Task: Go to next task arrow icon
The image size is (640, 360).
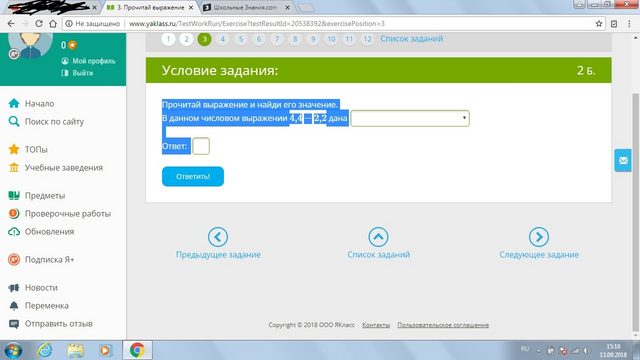Action: tap(539, 237)
